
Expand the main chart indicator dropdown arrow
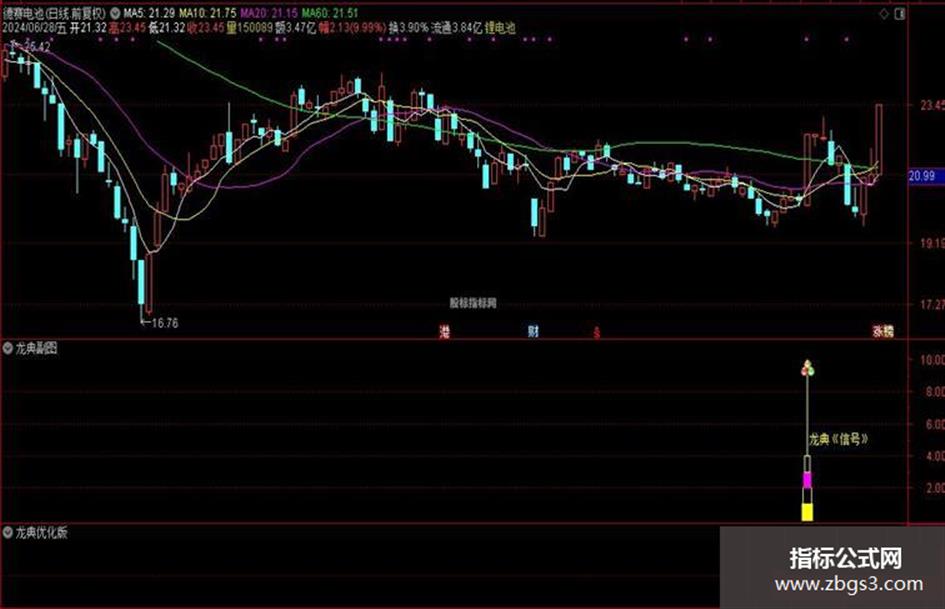click(x=115, y=13)
